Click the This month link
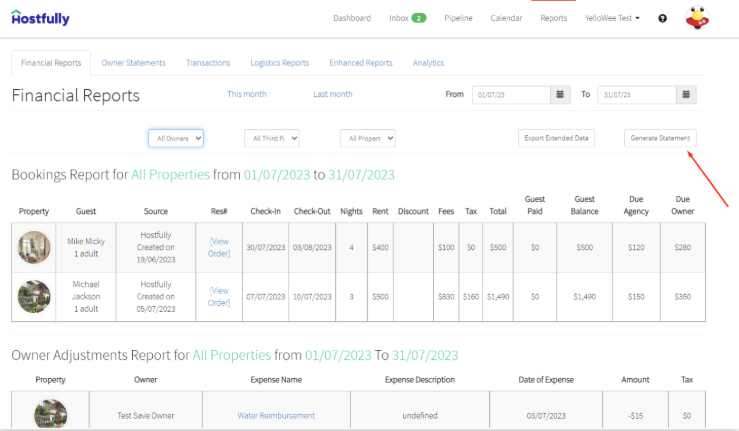 (x=246, y=94)
